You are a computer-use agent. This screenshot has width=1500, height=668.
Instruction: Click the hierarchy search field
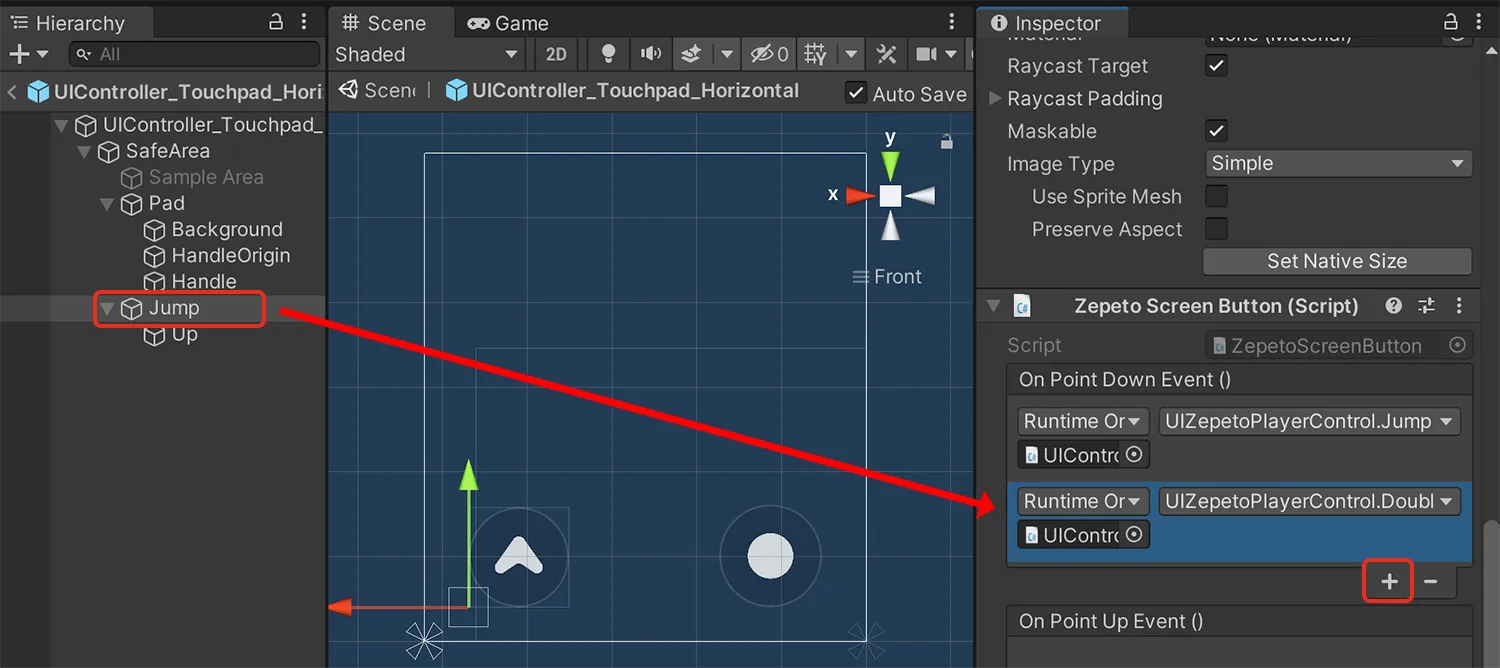[x=194, y=54]
